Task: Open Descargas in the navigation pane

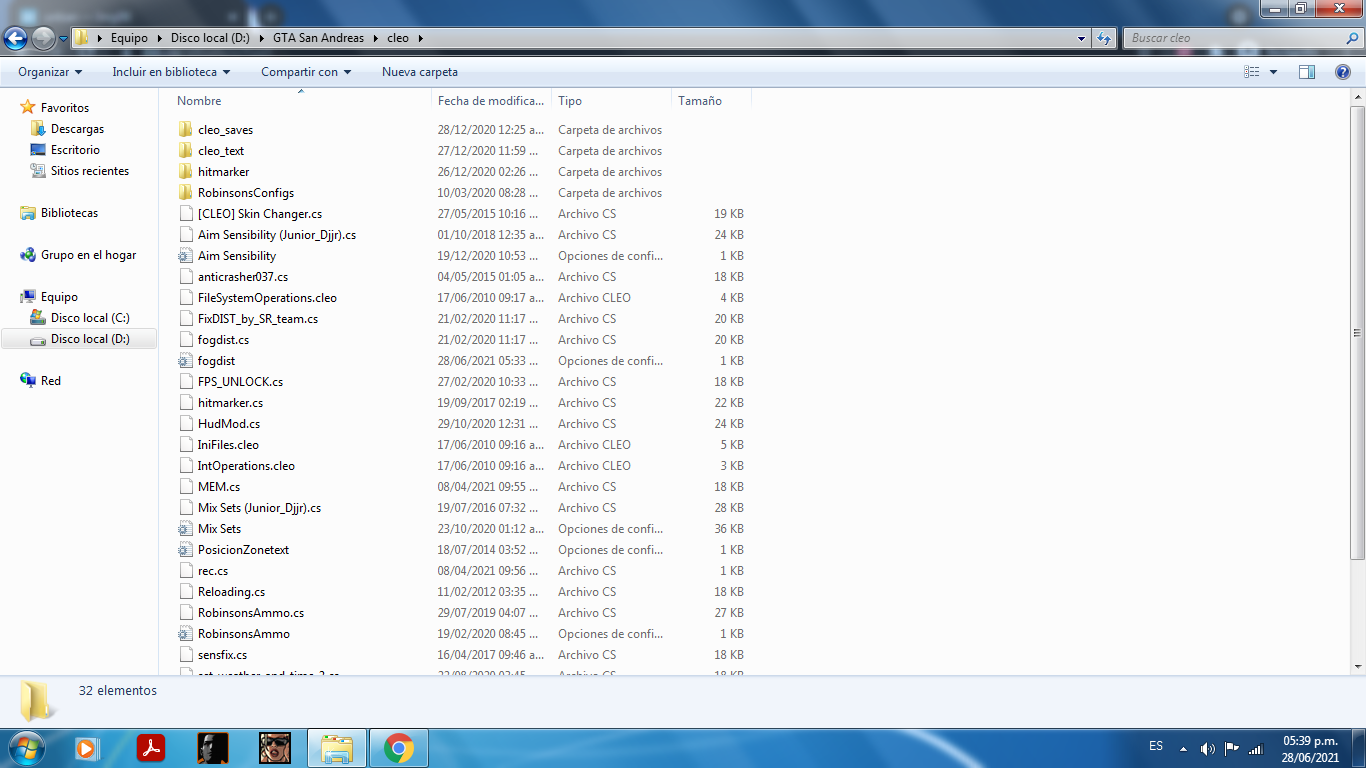Action: point(77,129)
